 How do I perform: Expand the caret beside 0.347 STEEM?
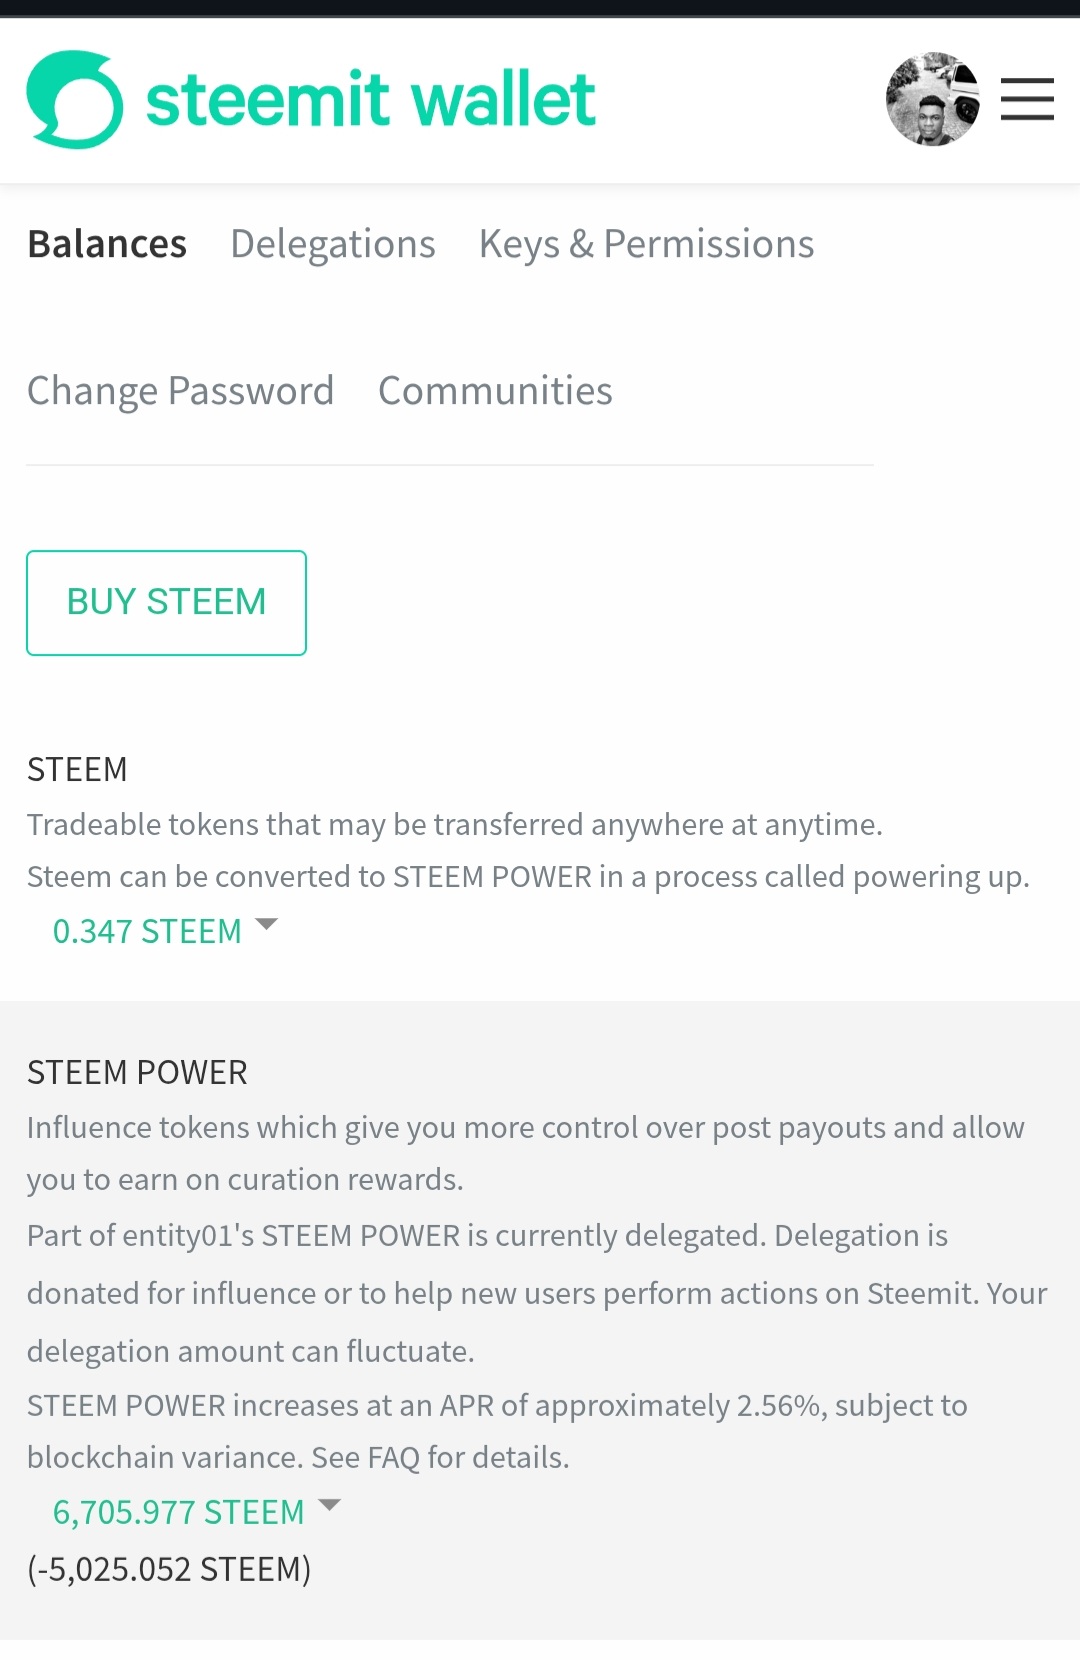(x=266, y=925)
